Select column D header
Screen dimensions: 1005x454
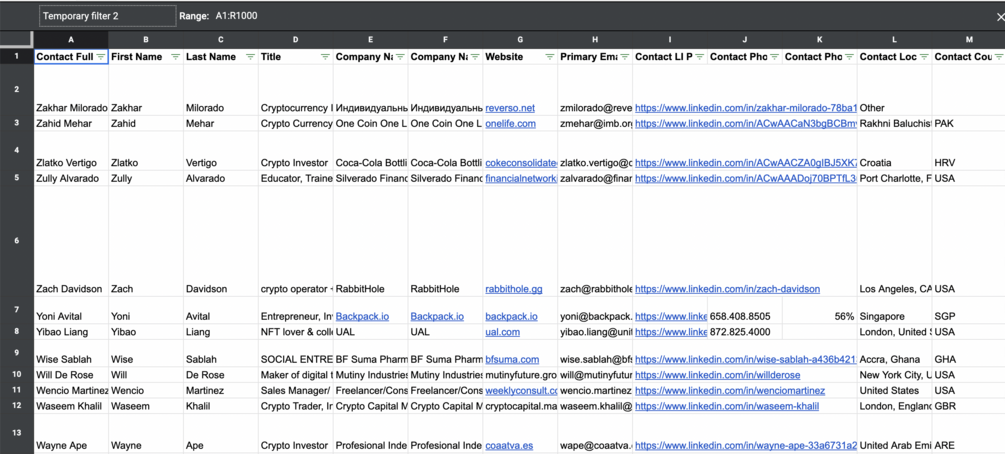(x=295, y=40)
